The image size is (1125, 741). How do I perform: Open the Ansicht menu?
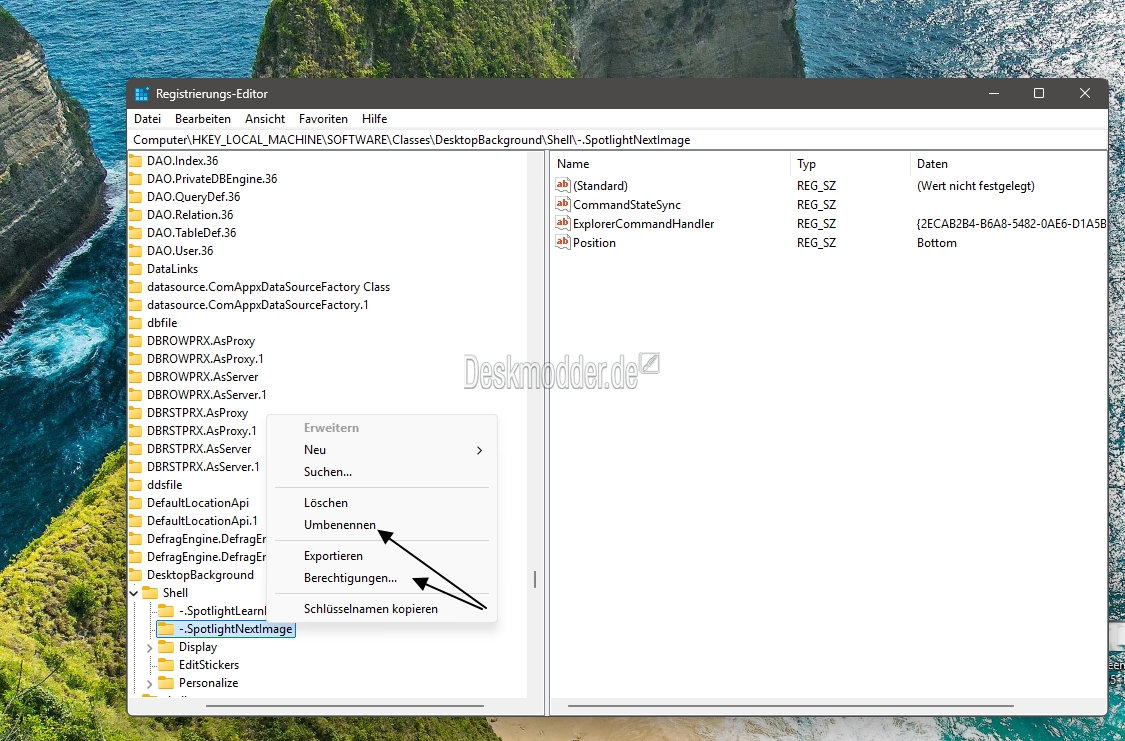coord(265,119)
